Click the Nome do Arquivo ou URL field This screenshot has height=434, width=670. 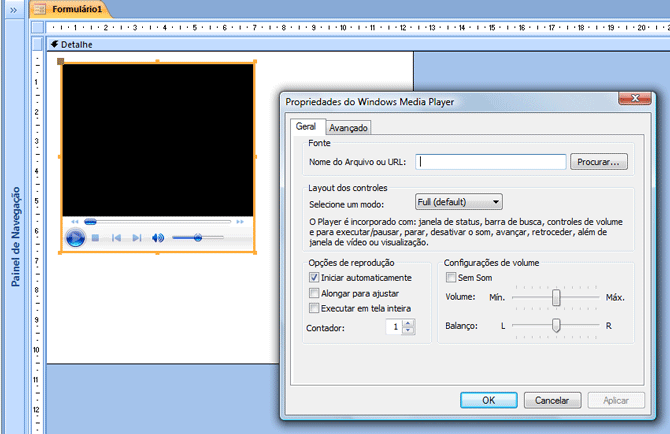coord(491,162)
